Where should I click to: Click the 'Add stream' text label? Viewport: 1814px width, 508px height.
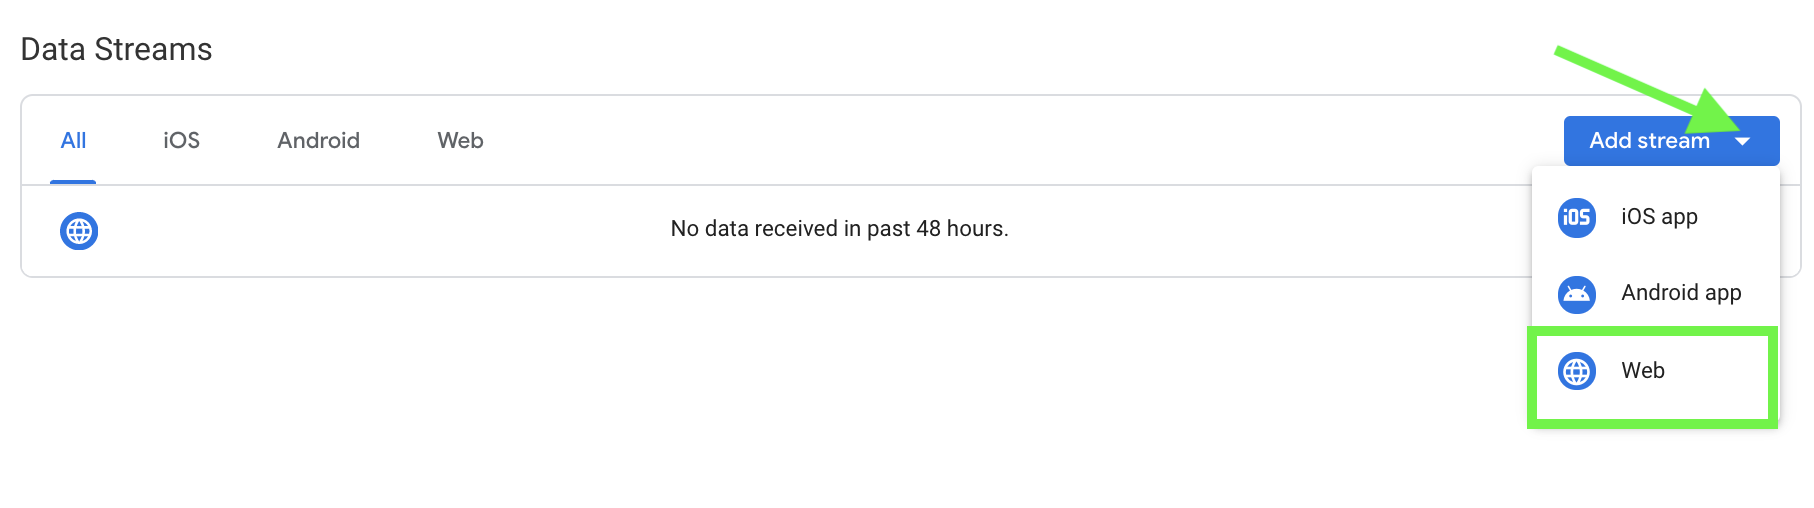pos(1649,141)
